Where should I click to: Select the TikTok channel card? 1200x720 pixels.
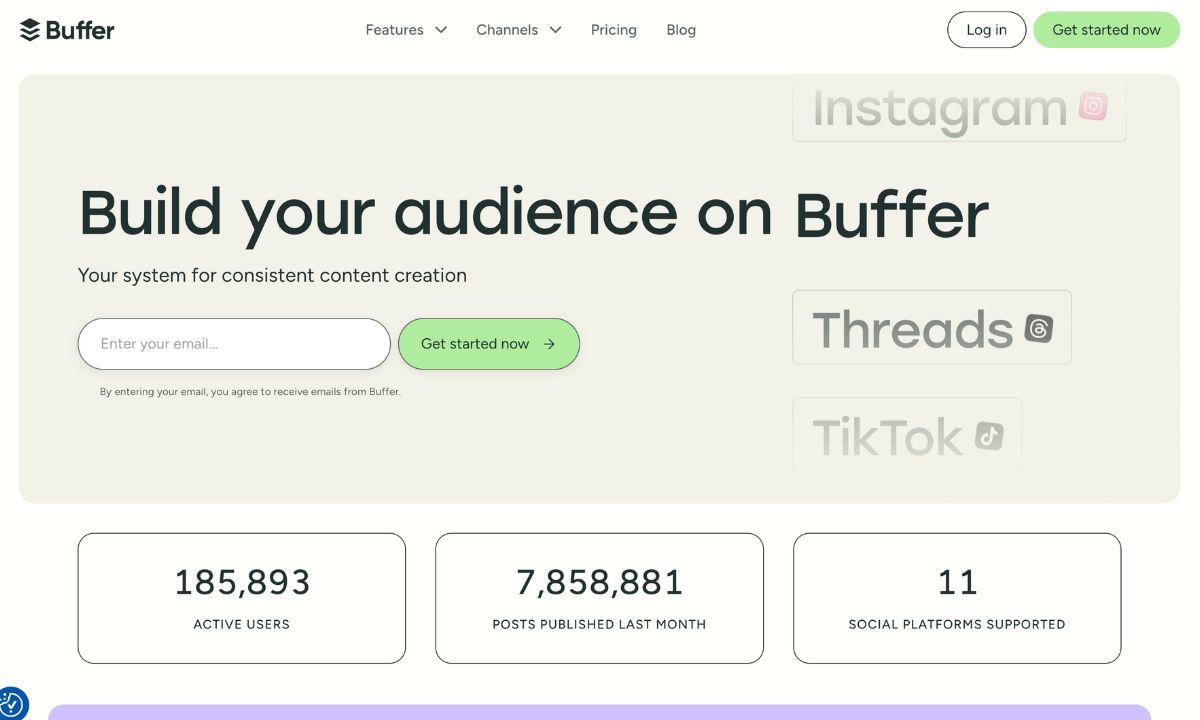tap(907, 435)
